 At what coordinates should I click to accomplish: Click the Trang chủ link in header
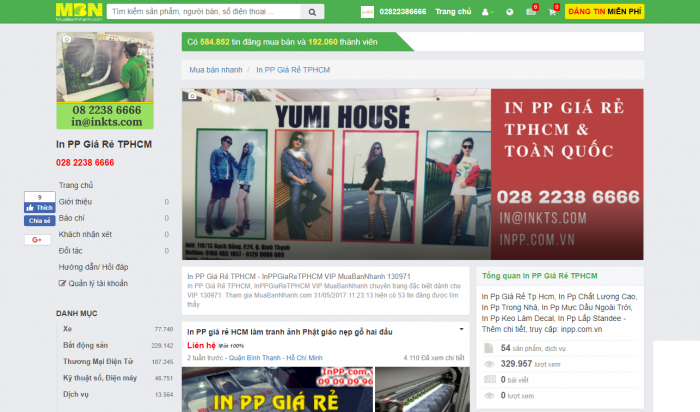pos(453,12)
